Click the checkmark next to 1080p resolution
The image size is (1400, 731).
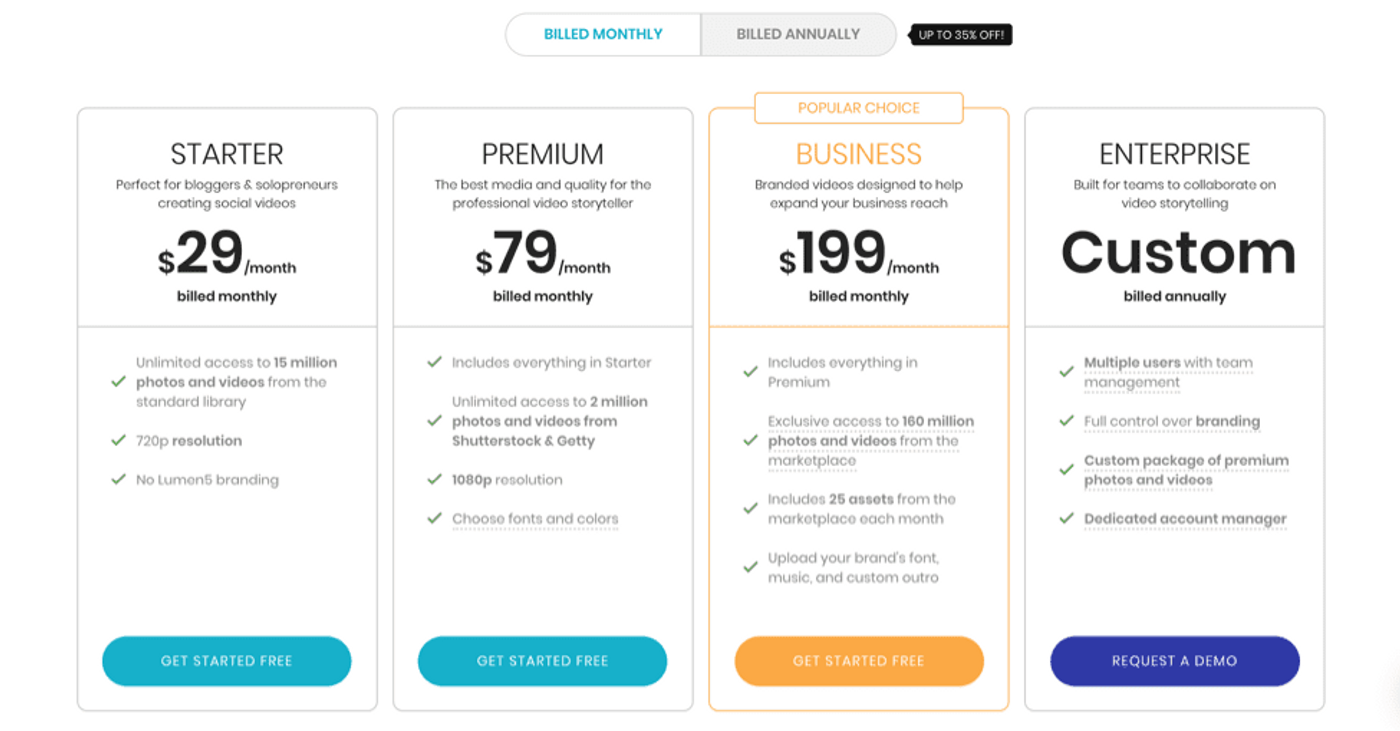pyautogui.click(x=434, y=479)
